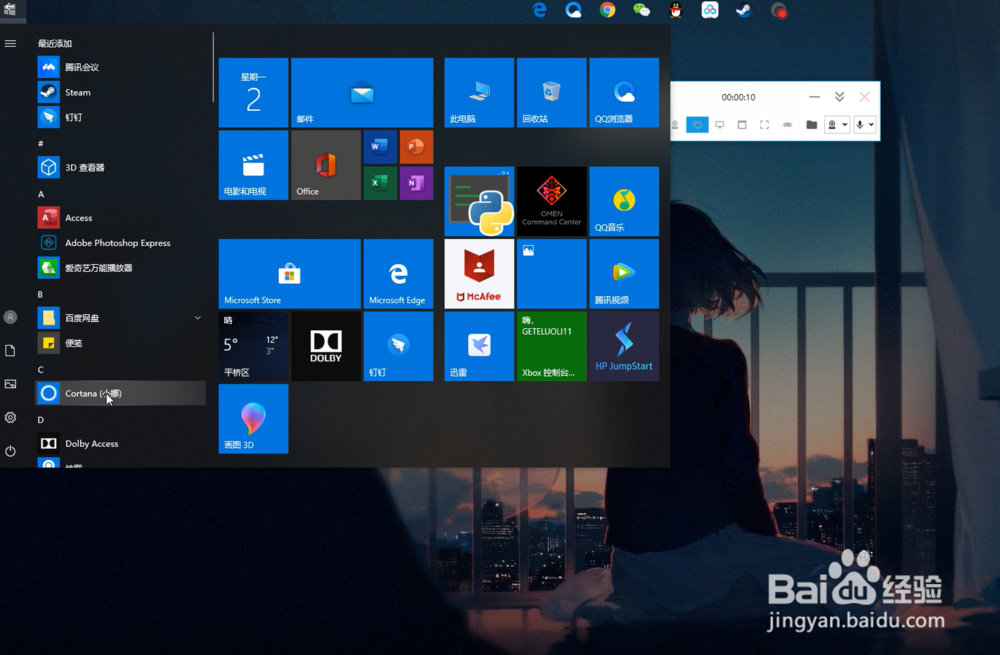This screenshot has height=655, width=1000.
Task: Open the 此电脑 tile
Action: pos(479,92)
